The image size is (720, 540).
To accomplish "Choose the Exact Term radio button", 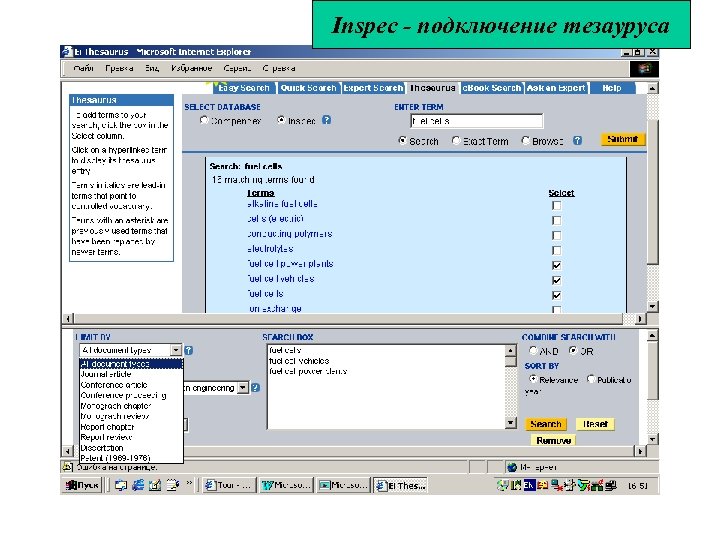I will (x=456, y=141).
